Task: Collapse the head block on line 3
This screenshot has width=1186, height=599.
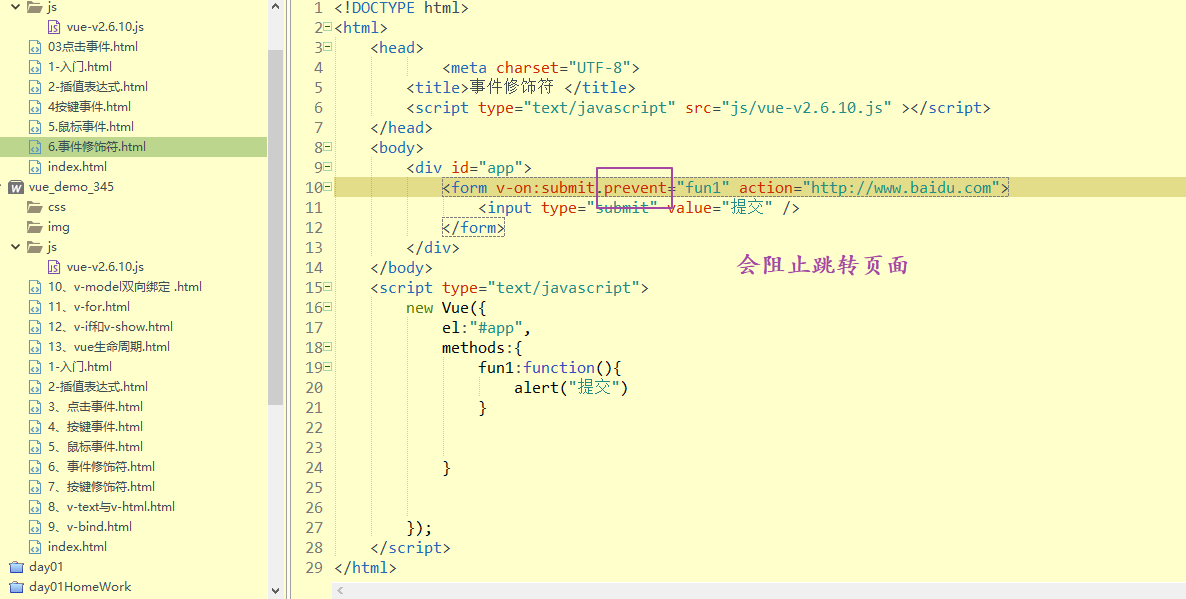Action: coord(328,47)
